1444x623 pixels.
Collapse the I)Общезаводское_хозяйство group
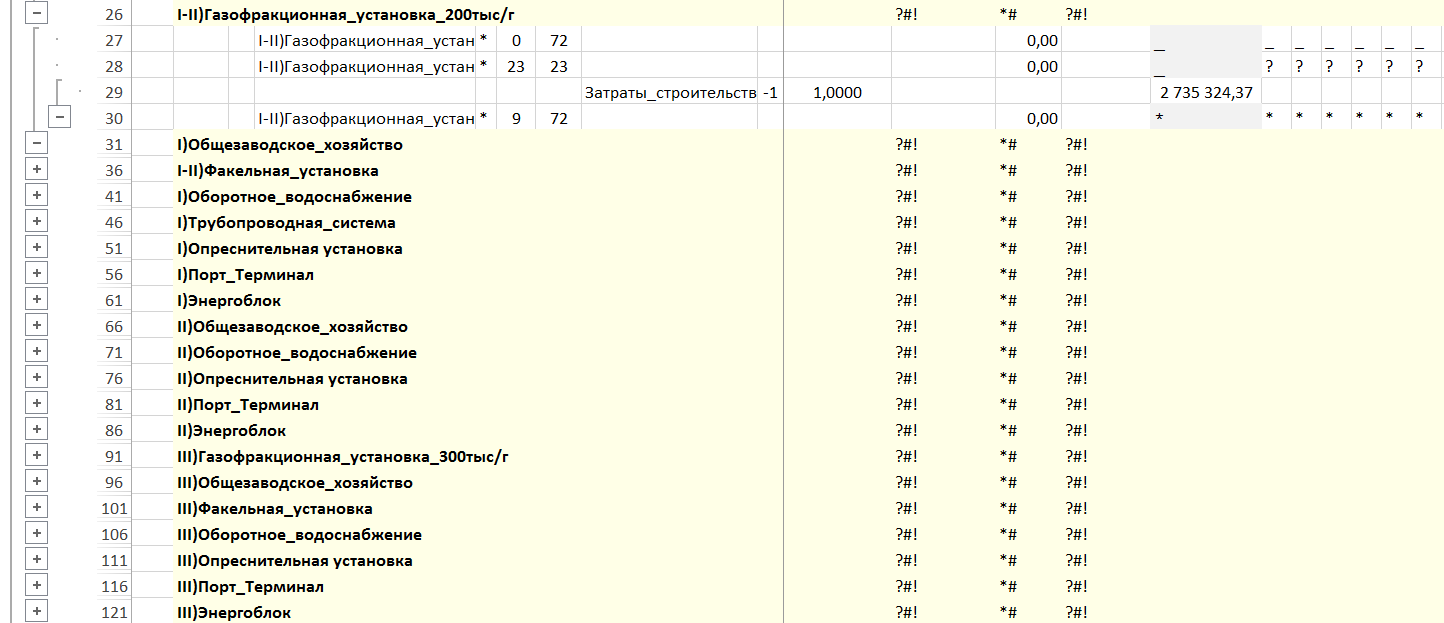pos(36,144)
